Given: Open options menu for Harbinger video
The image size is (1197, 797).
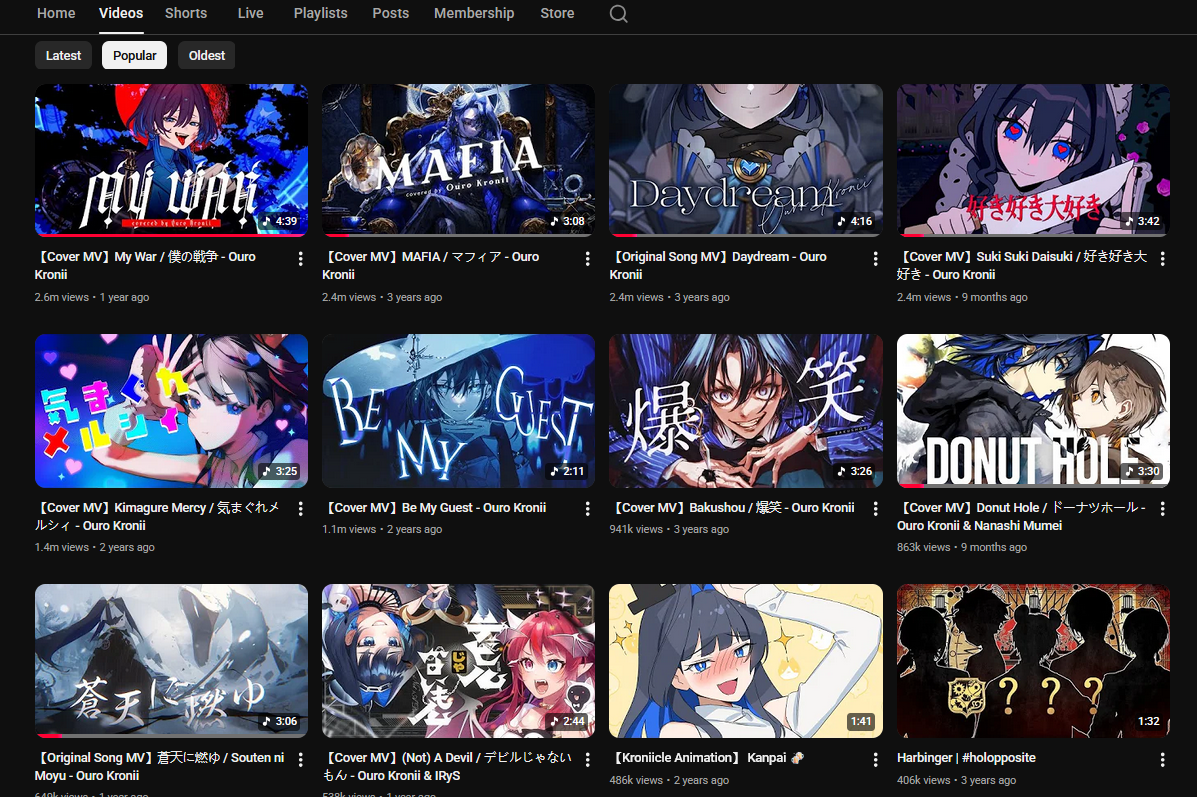Looking at the screenshot, I should tap(1163, 760).
